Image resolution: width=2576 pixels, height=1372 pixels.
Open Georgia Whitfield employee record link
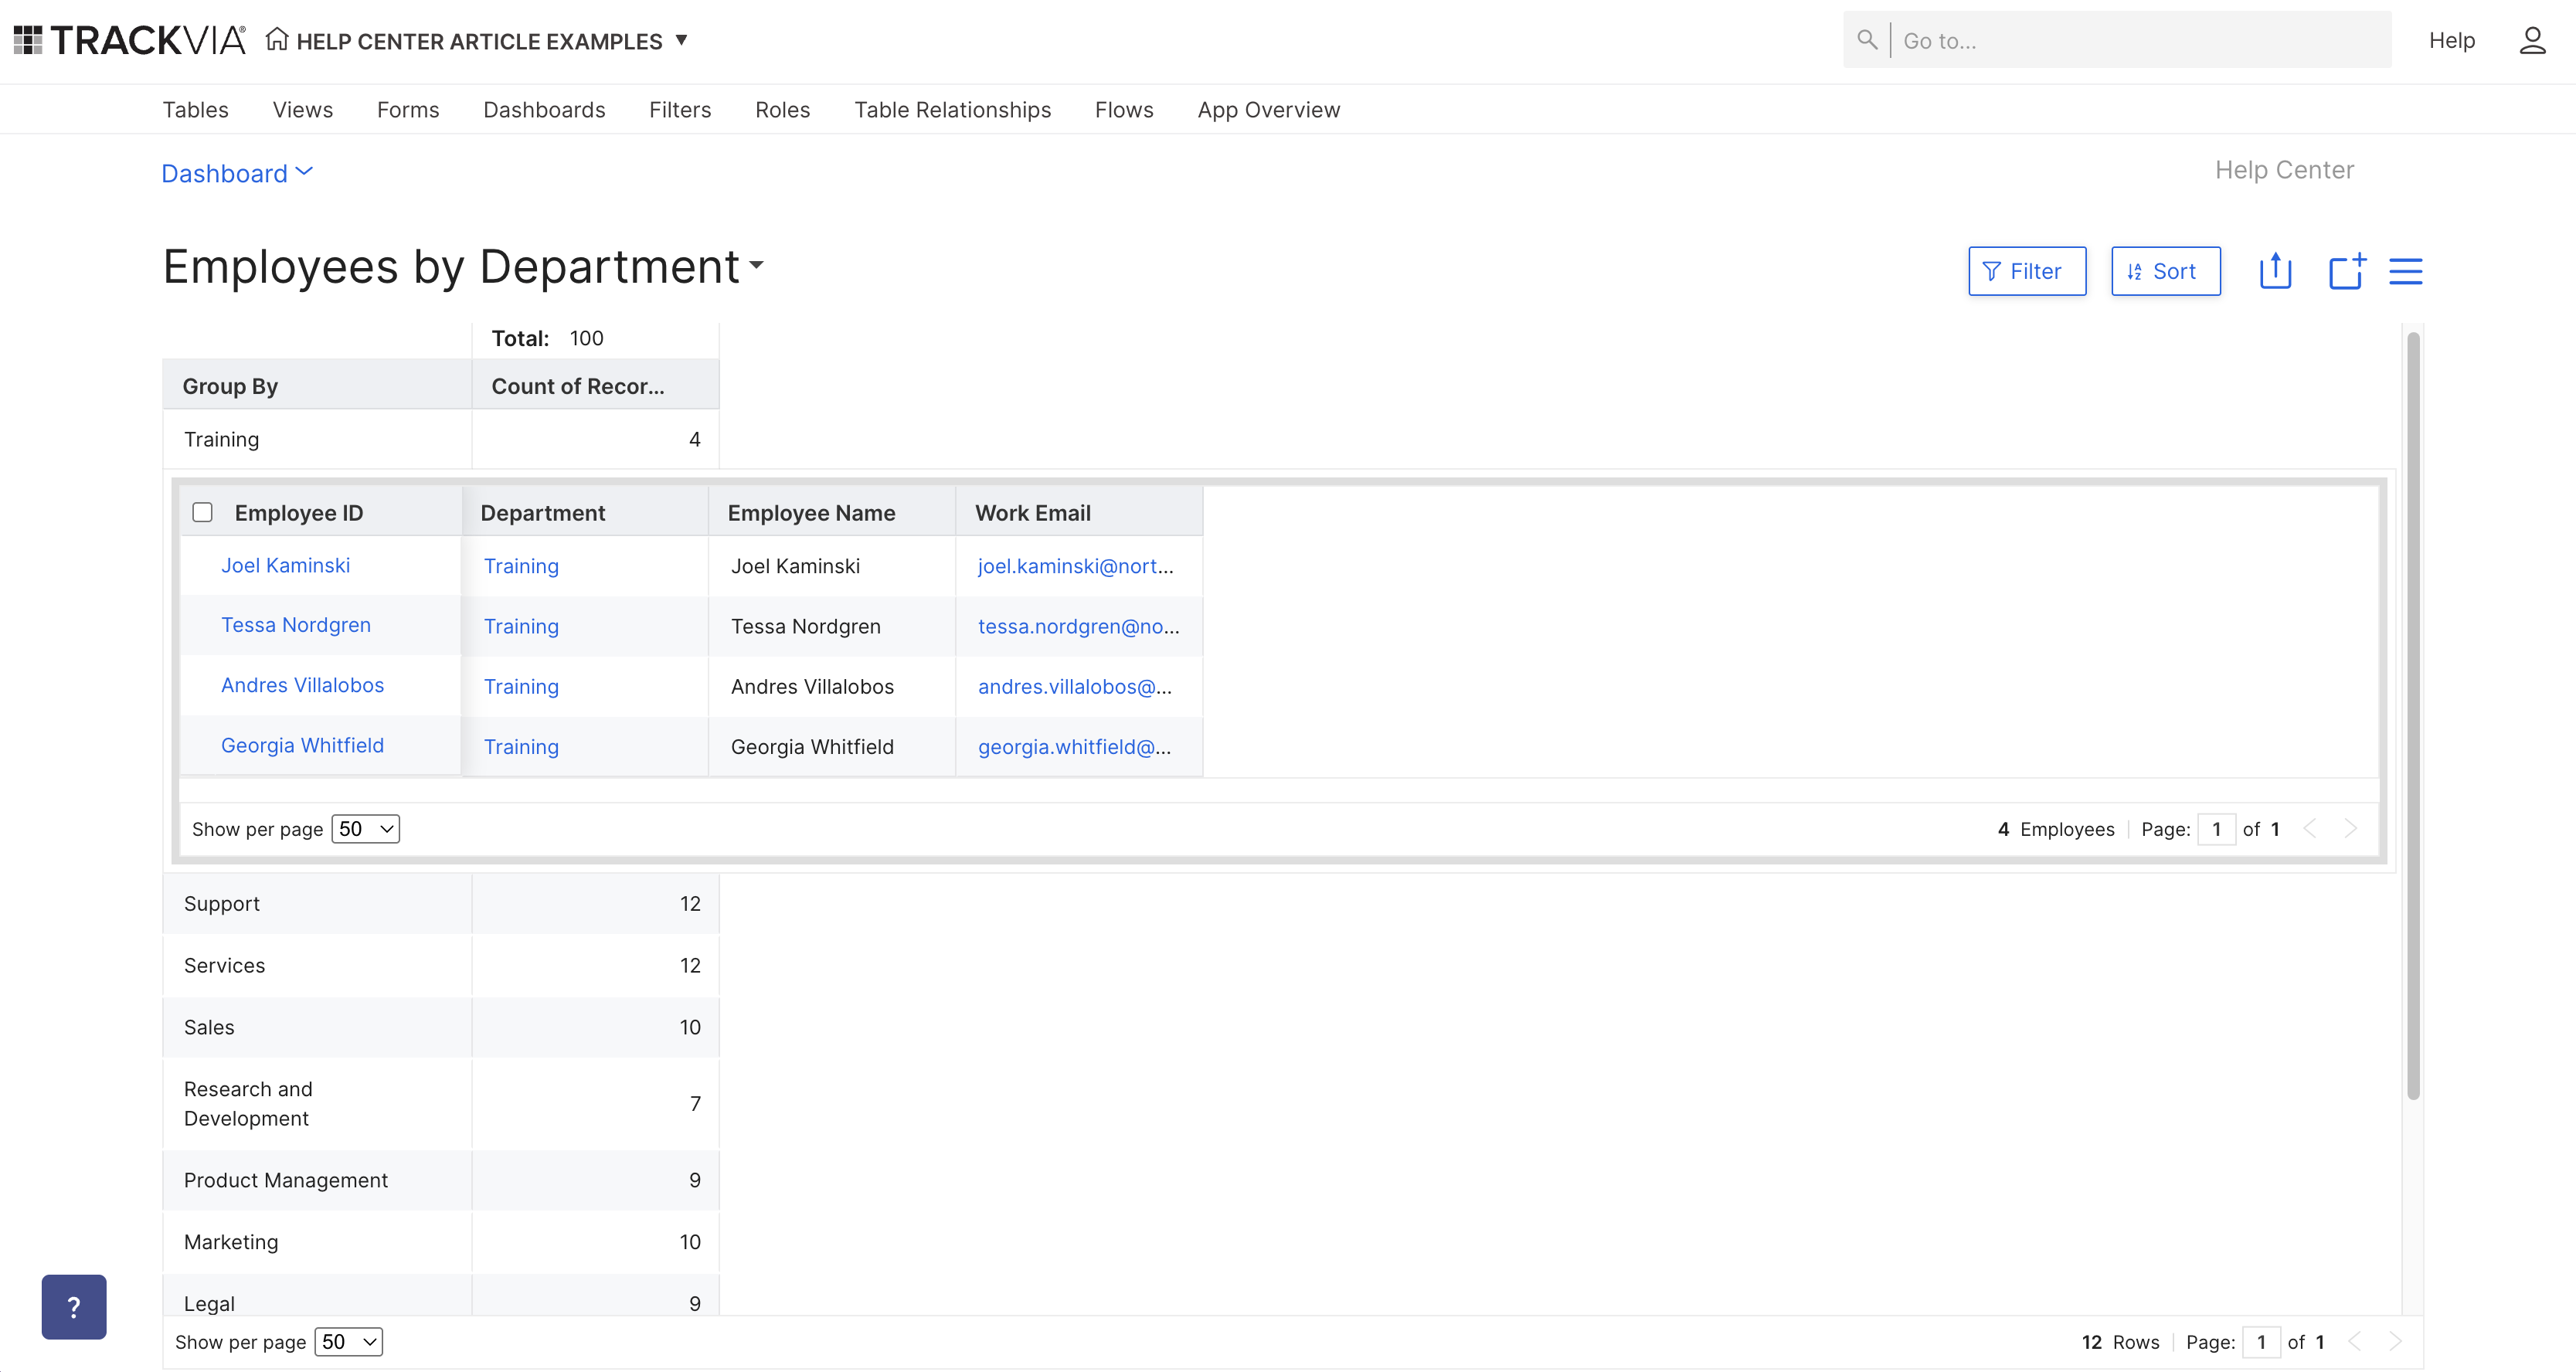(302, 745)
